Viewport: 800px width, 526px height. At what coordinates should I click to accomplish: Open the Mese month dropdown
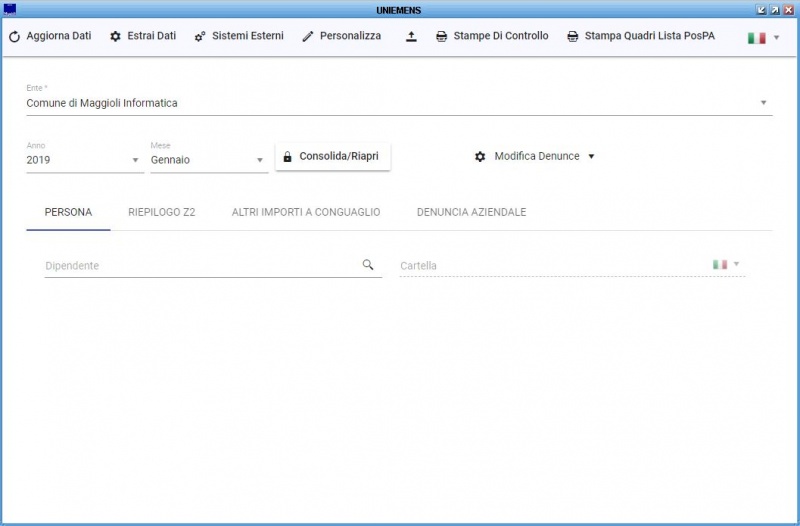259,160
